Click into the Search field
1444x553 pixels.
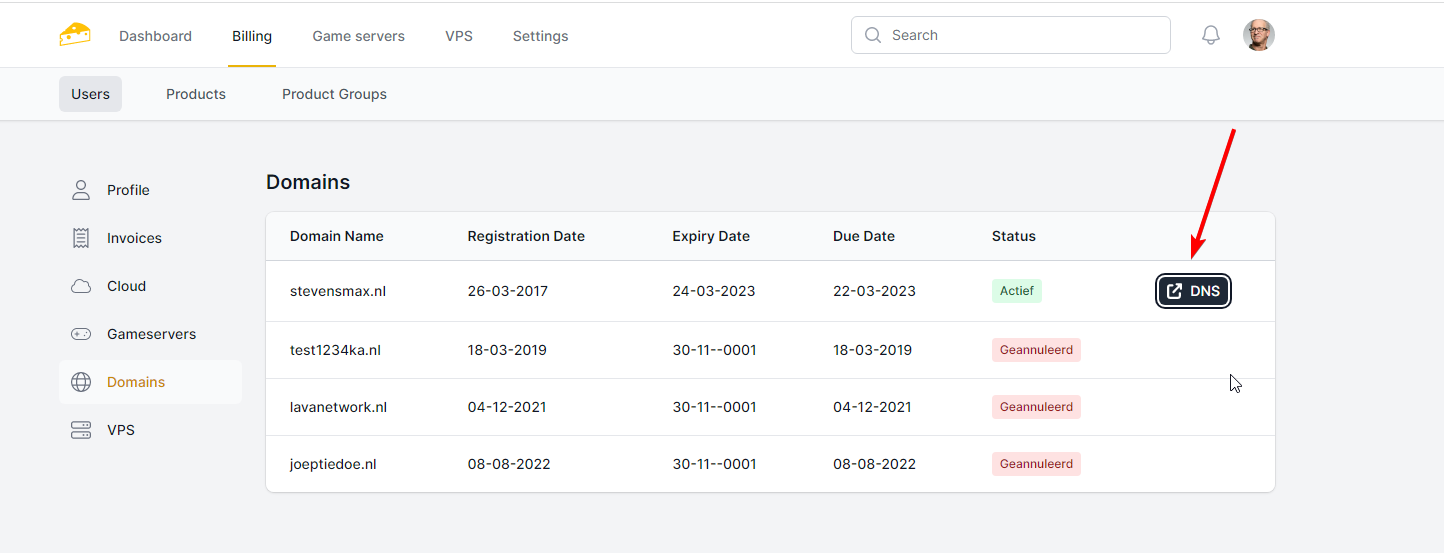pos(1020,35)
